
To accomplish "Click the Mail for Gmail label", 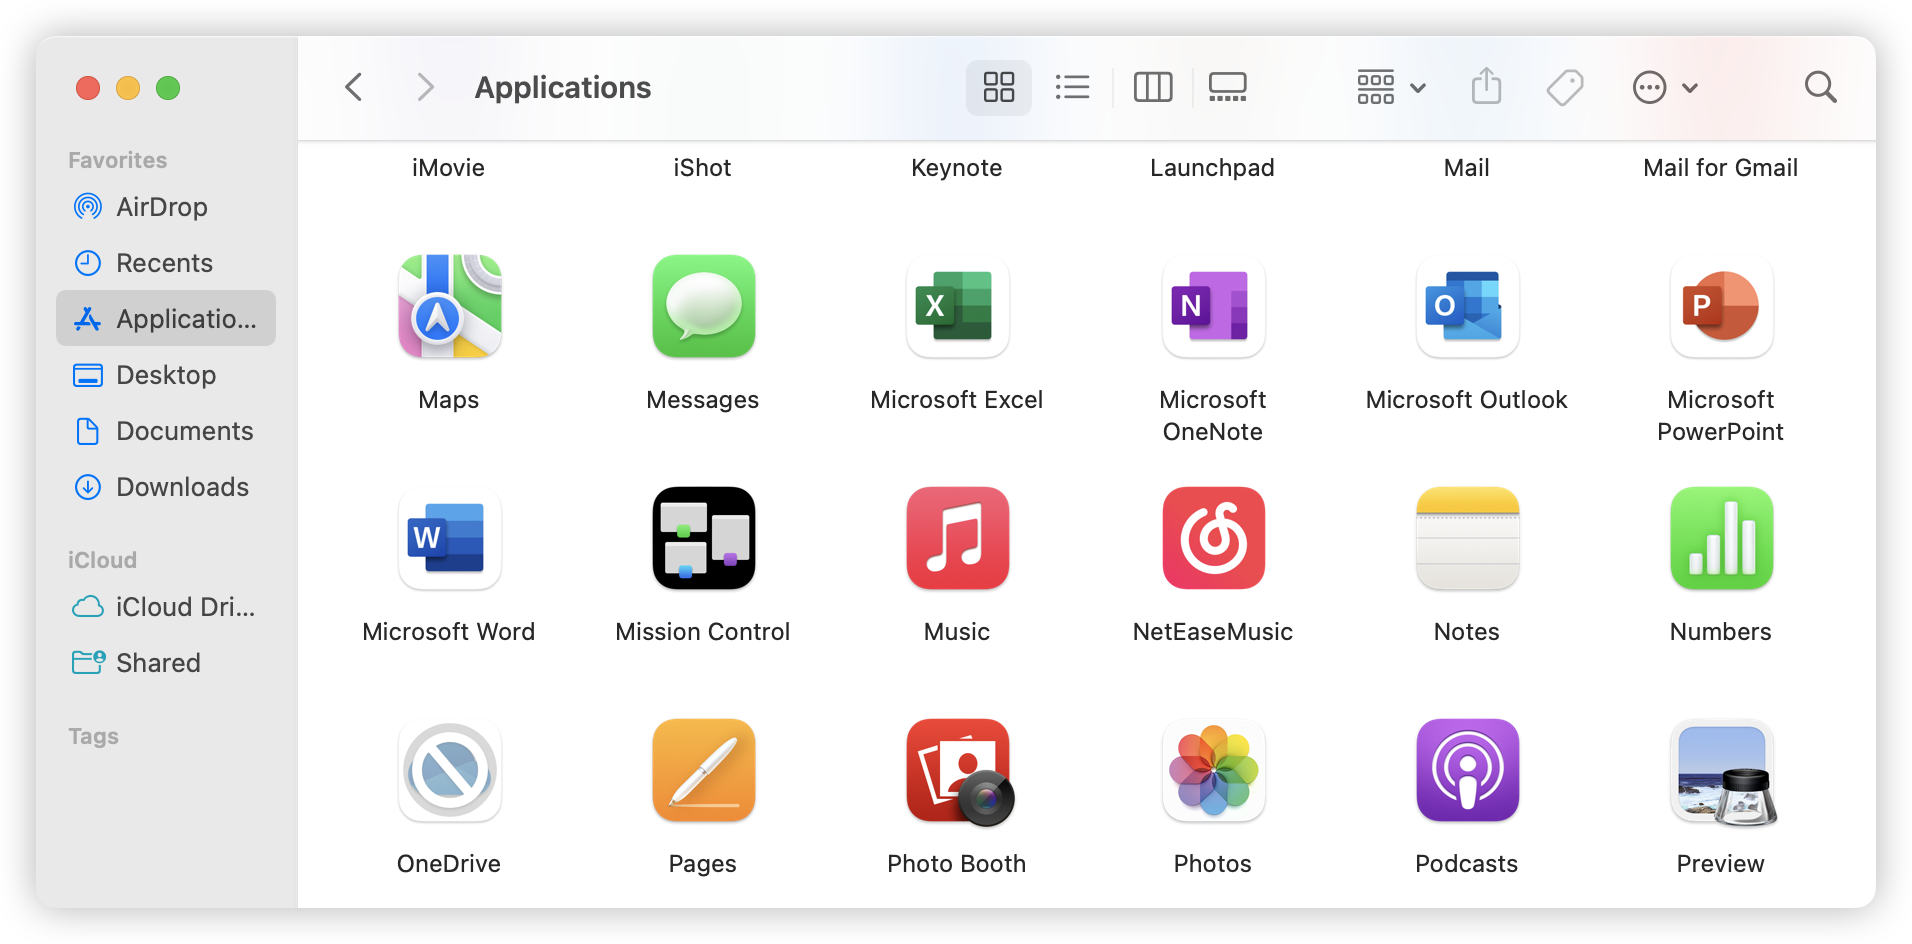I will pyautogui.click(x=1721, y=168).
